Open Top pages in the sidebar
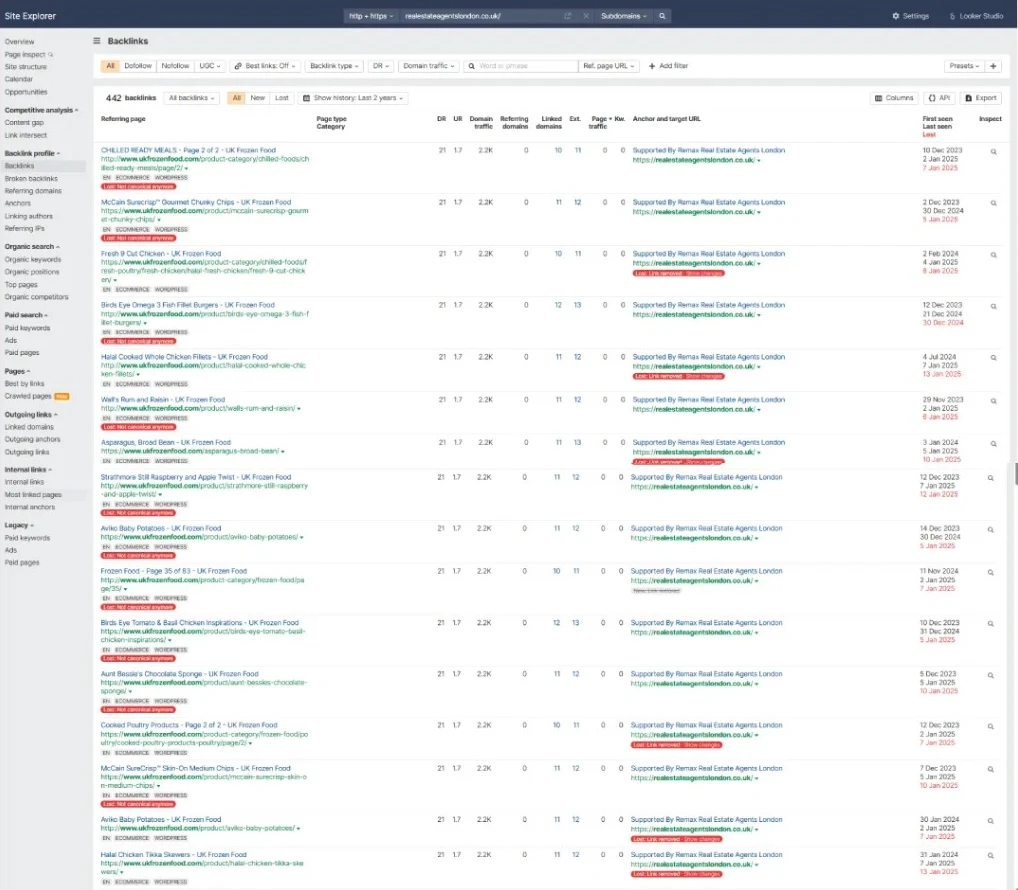The width and height of the screenshot is (1018, 890). point(21,284)
